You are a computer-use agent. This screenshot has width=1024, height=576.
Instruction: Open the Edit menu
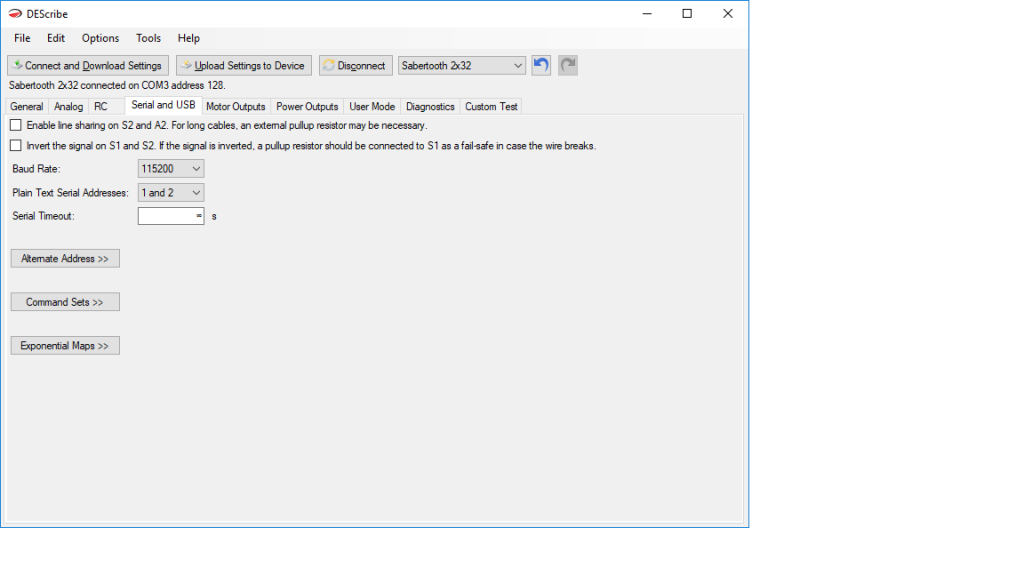[x=56, y=38]
